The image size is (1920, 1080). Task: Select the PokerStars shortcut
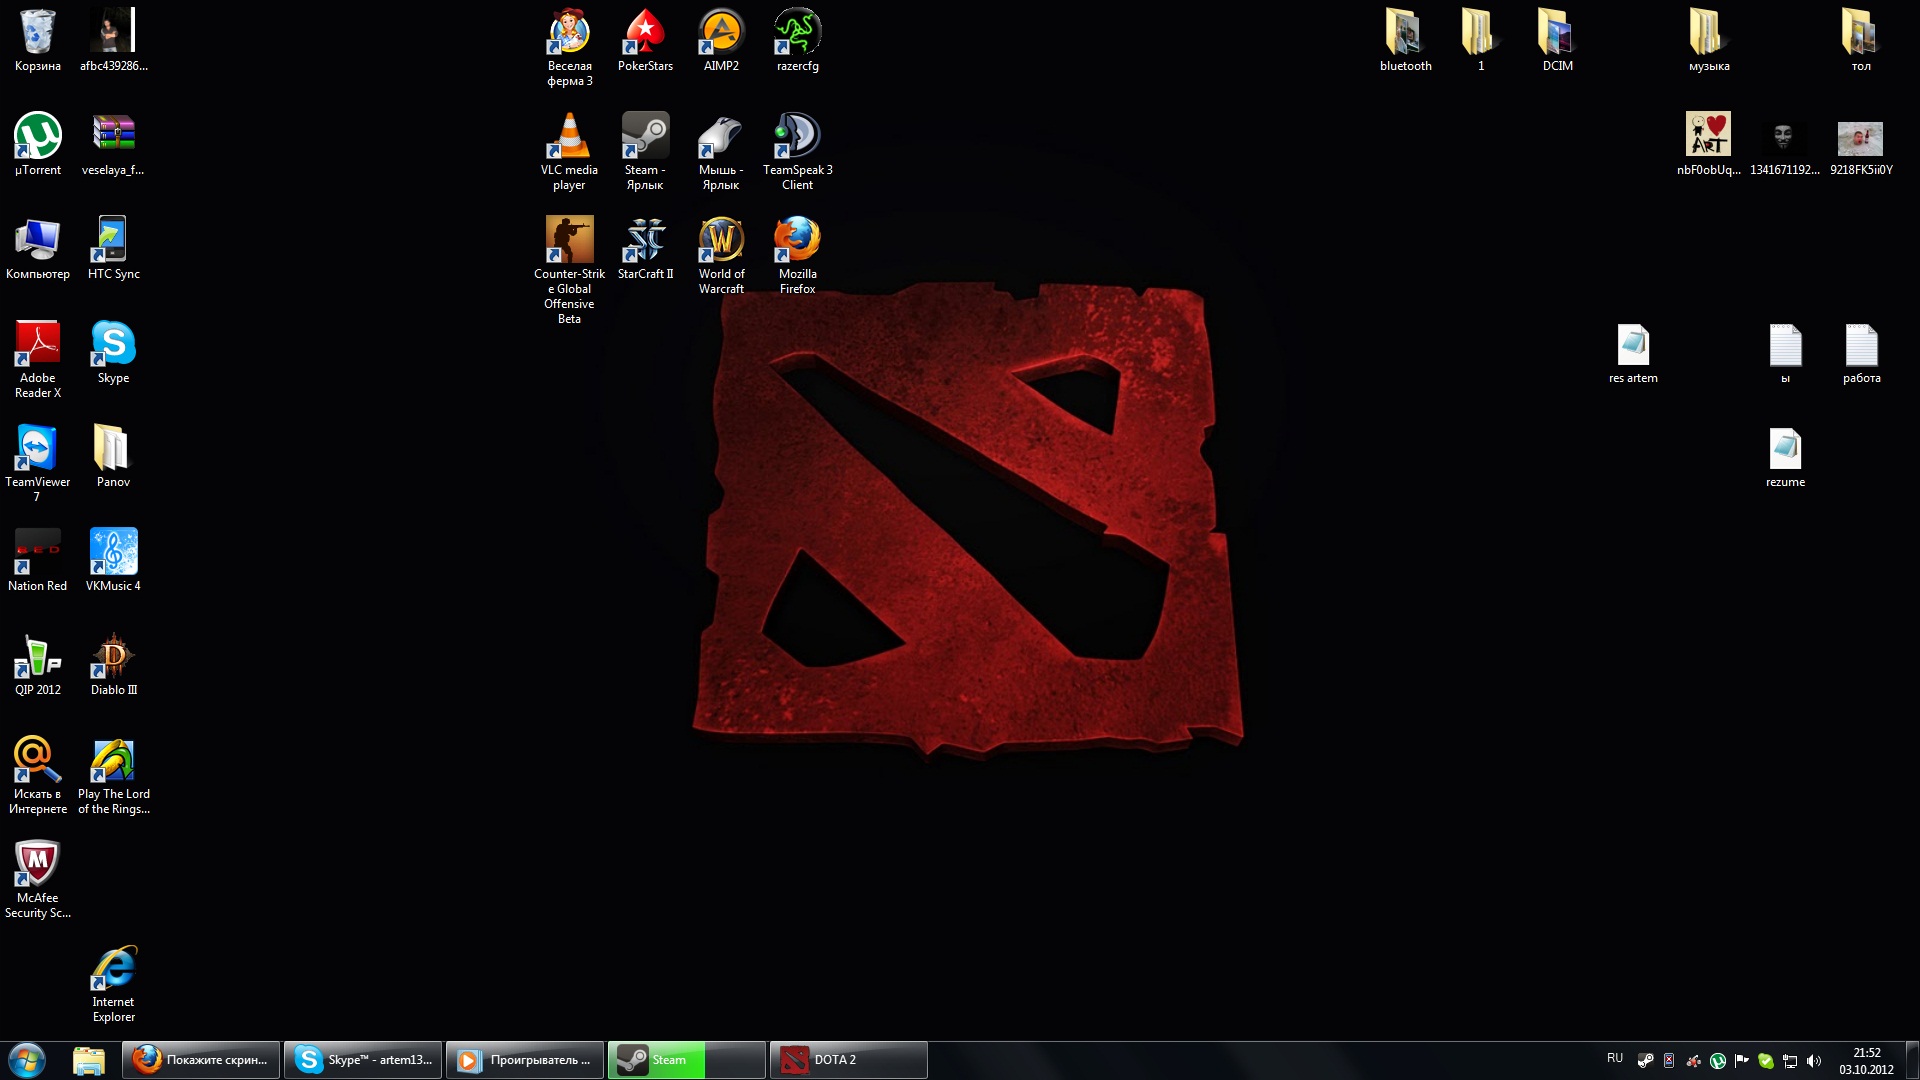[646, 40]
